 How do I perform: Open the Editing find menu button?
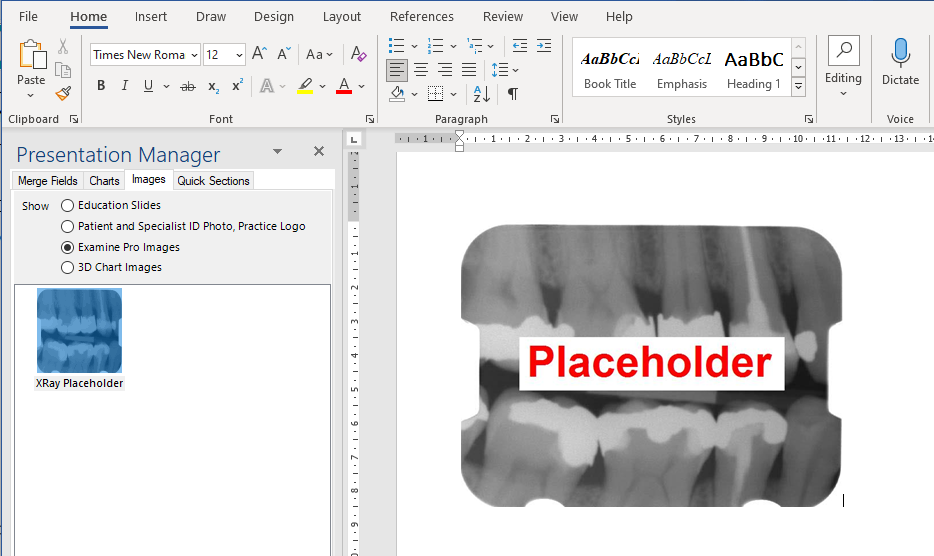click(x=843, y=66)
